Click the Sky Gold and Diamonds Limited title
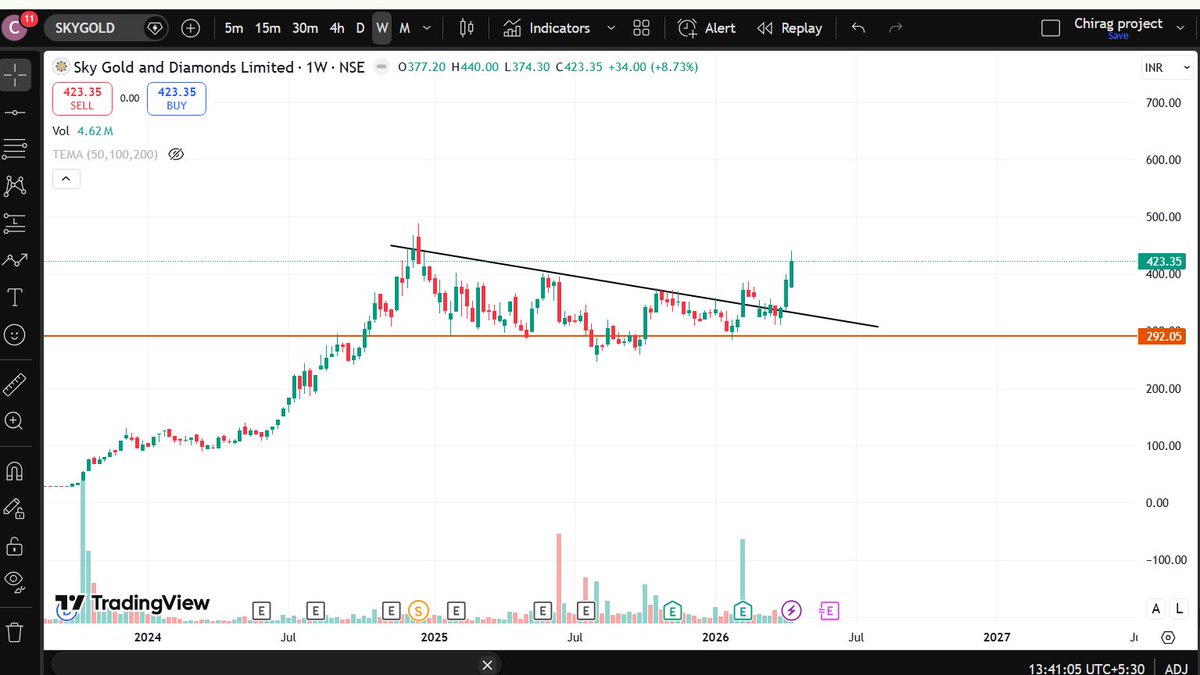1200x675 pixels. [x=183, y=67]
